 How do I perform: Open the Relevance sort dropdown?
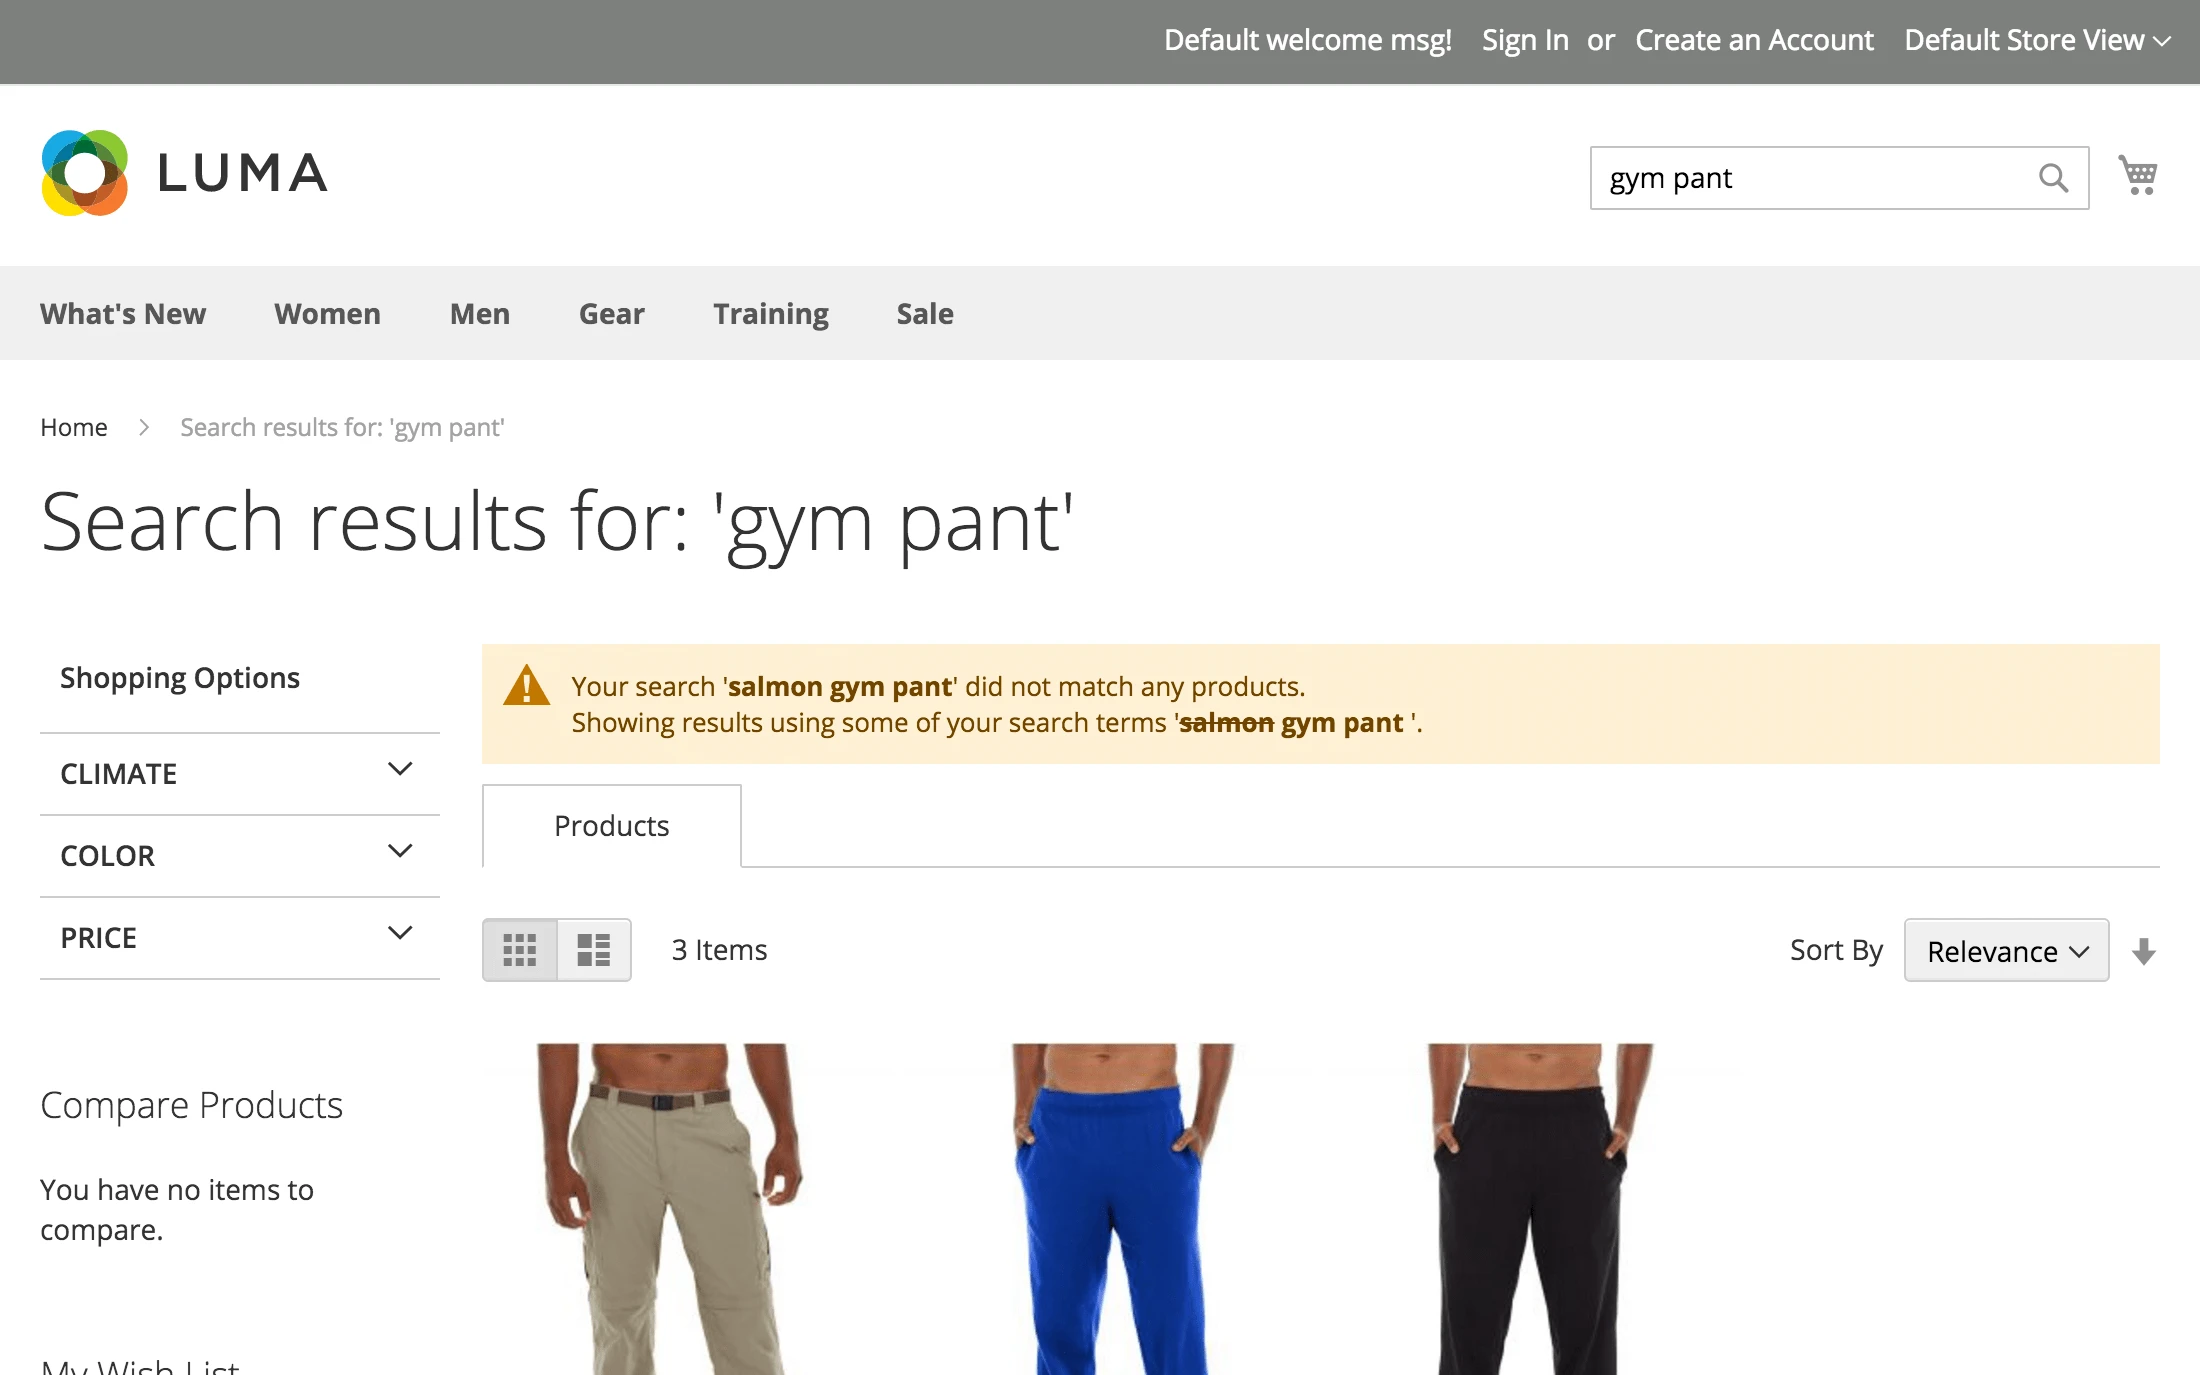tap(2006, 951)
